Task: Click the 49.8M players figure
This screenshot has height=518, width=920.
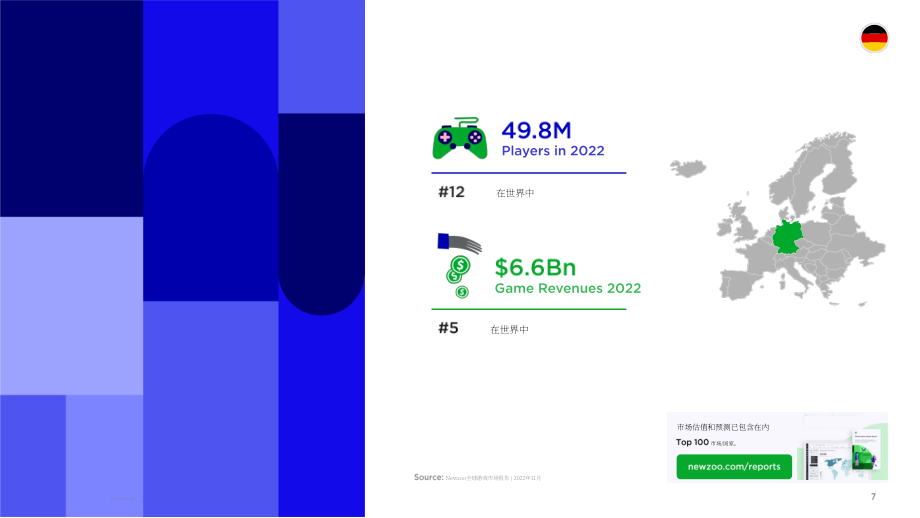Action: (x=536, y=130)
